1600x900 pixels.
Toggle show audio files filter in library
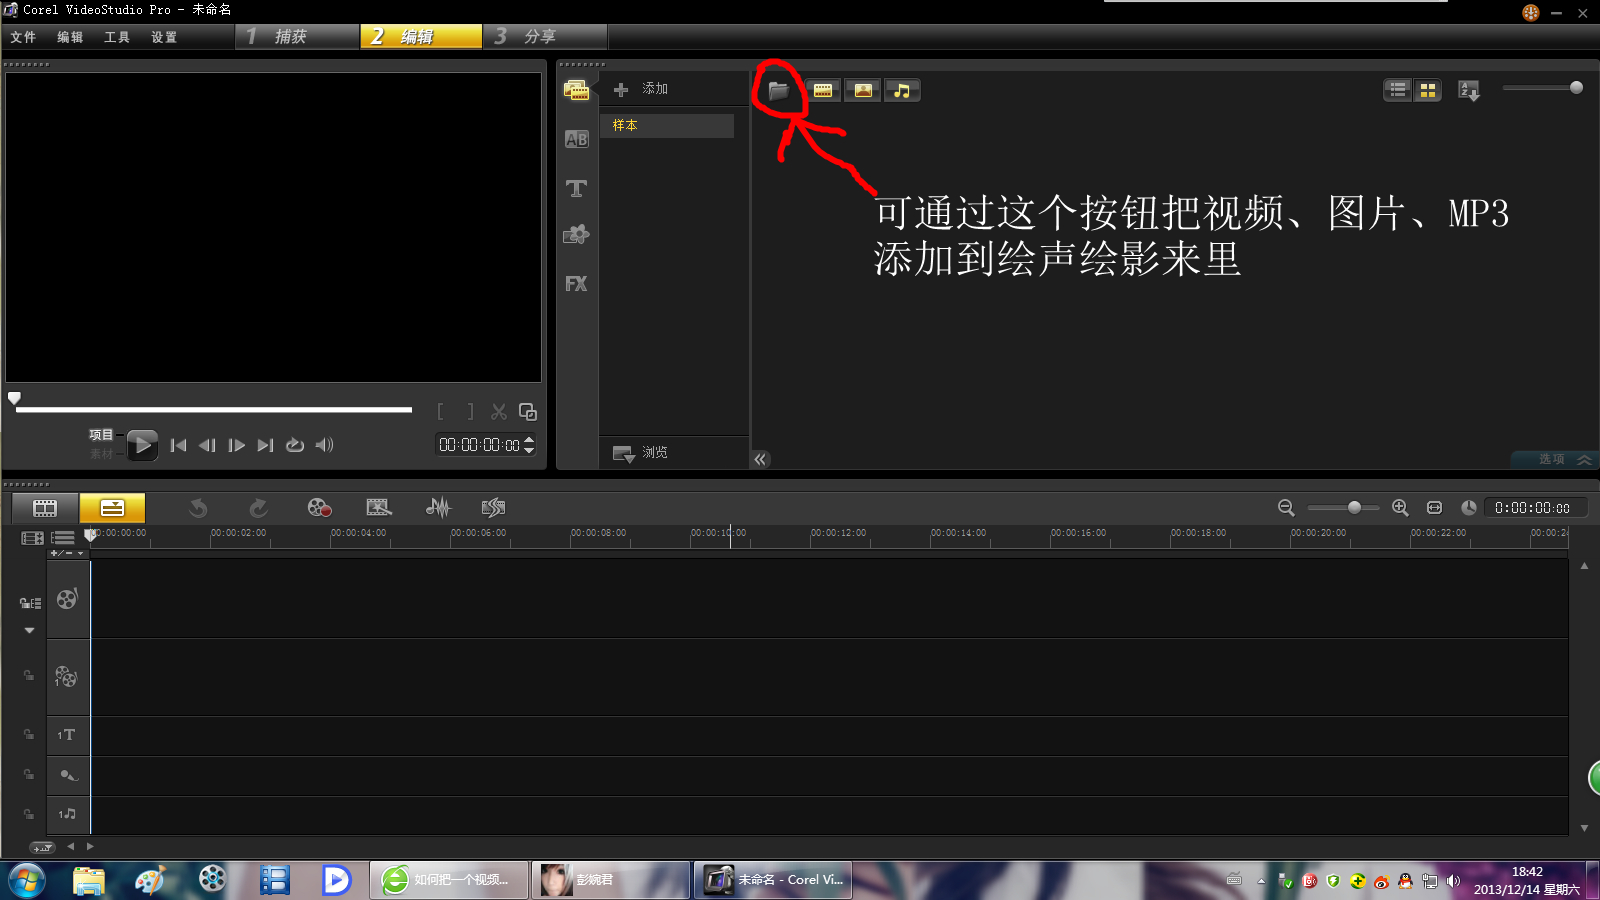click(x=902, y=90)
